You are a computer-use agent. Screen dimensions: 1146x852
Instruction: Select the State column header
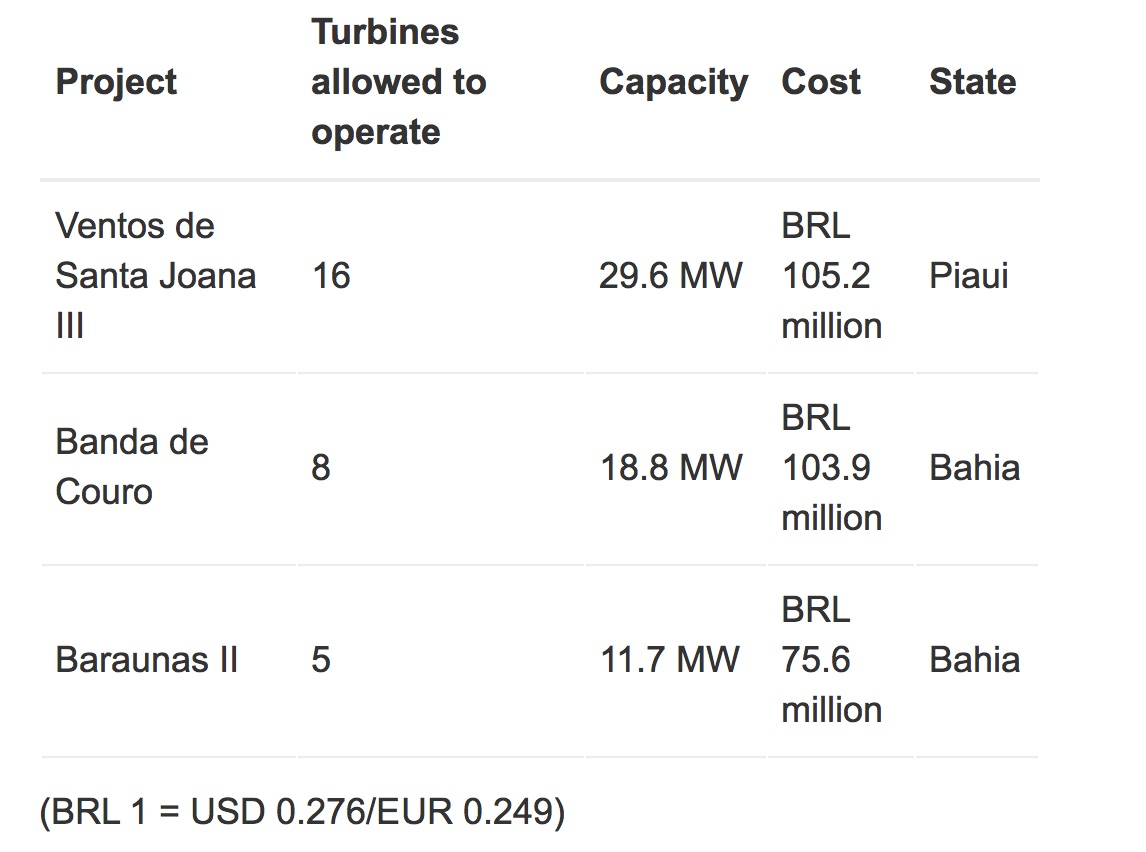(972, 82)
